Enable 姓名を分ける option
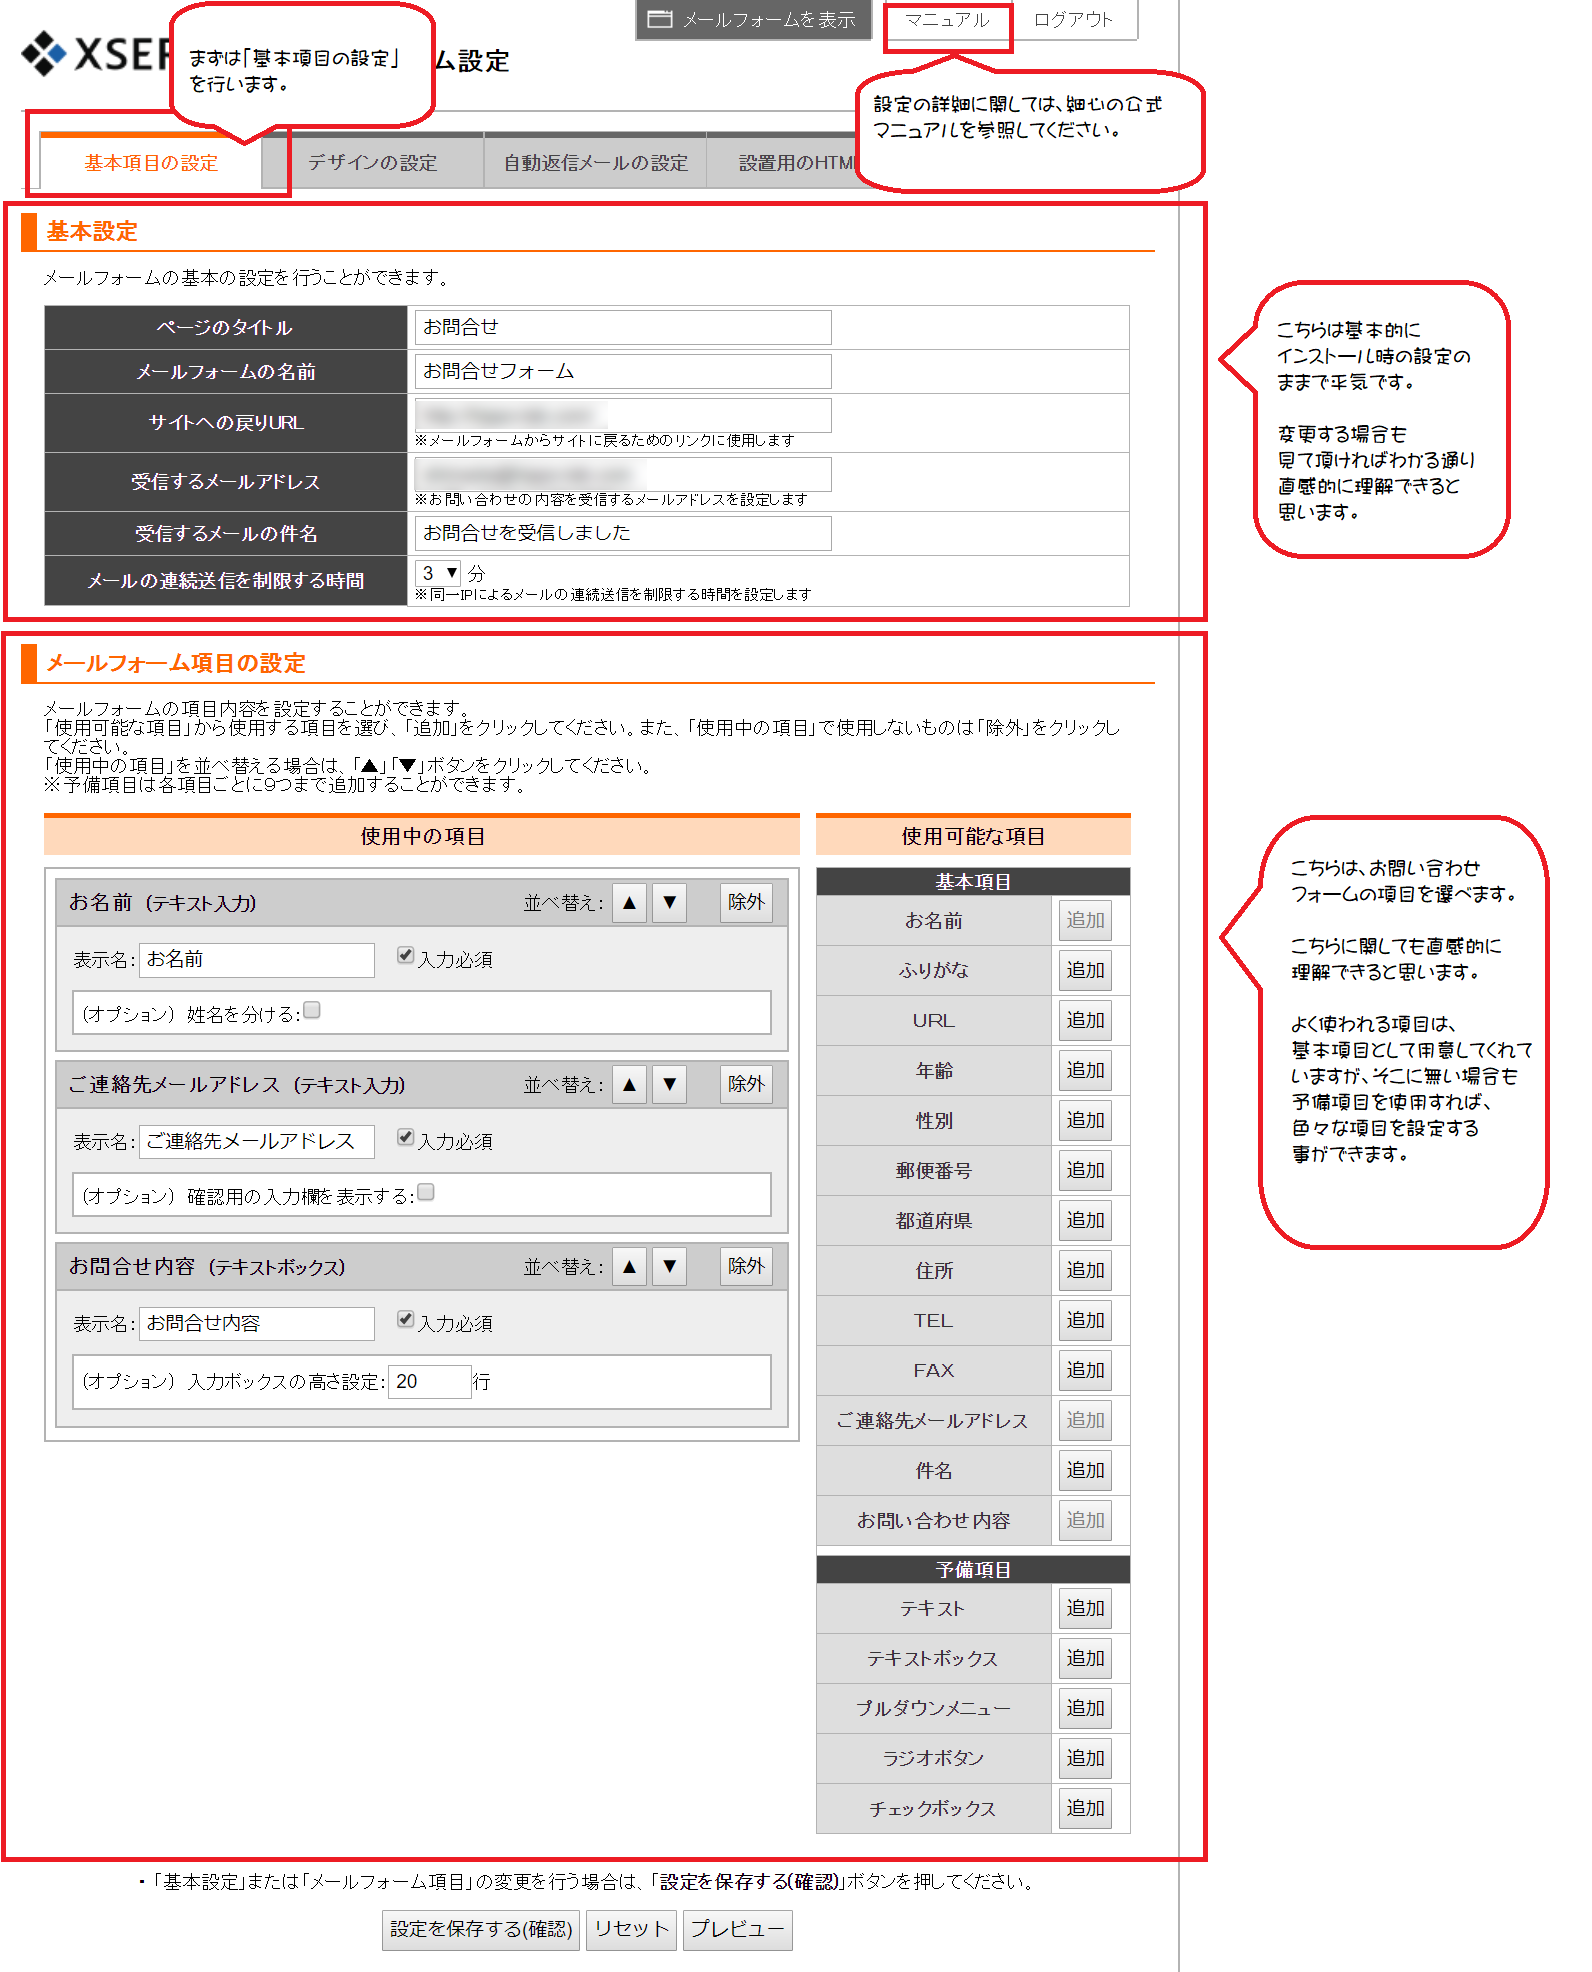 312,1010
